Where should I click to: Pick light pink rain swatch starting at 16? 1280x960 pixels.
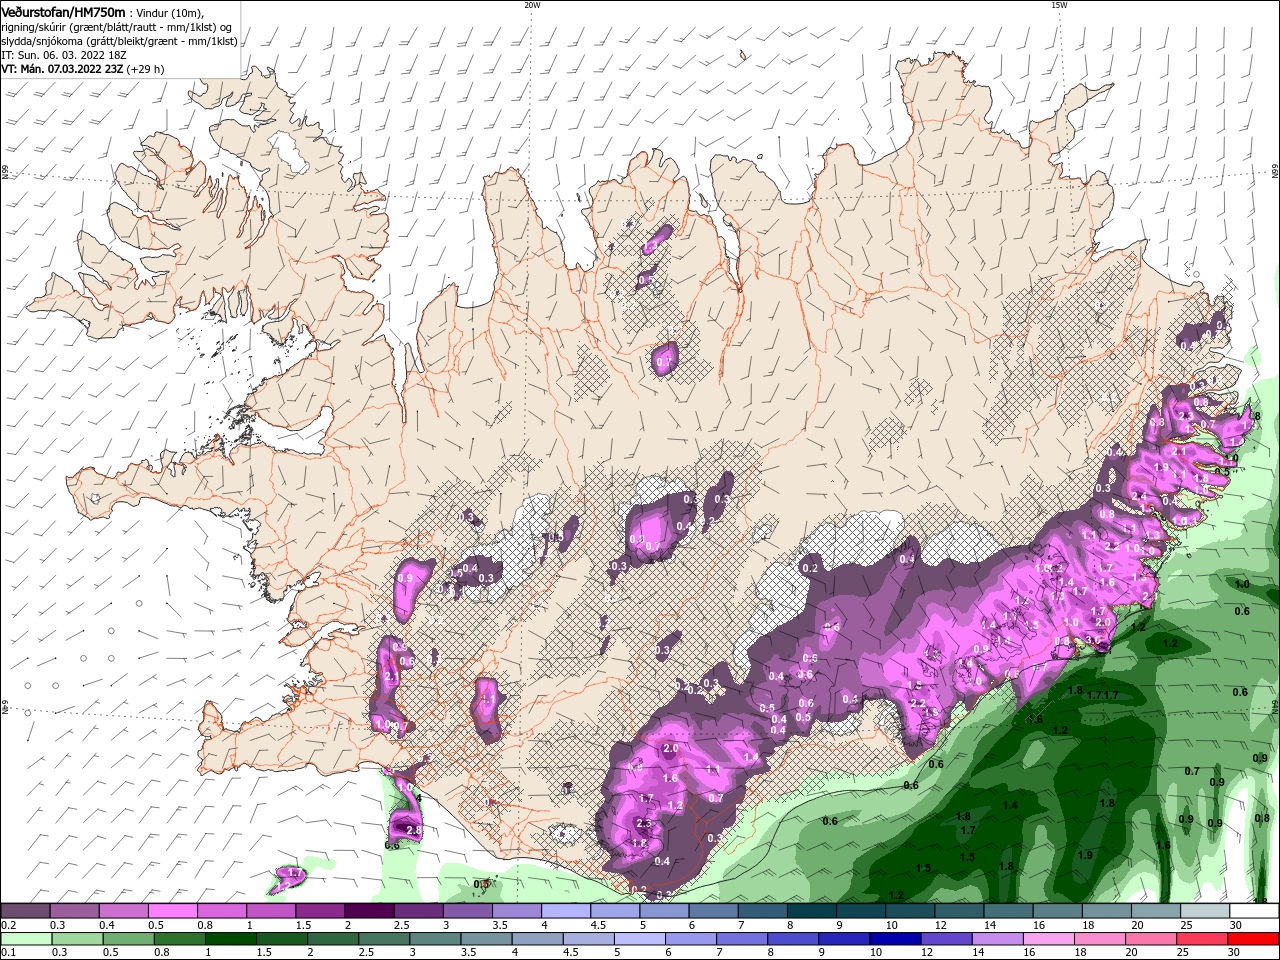[x=1050, y=939]
